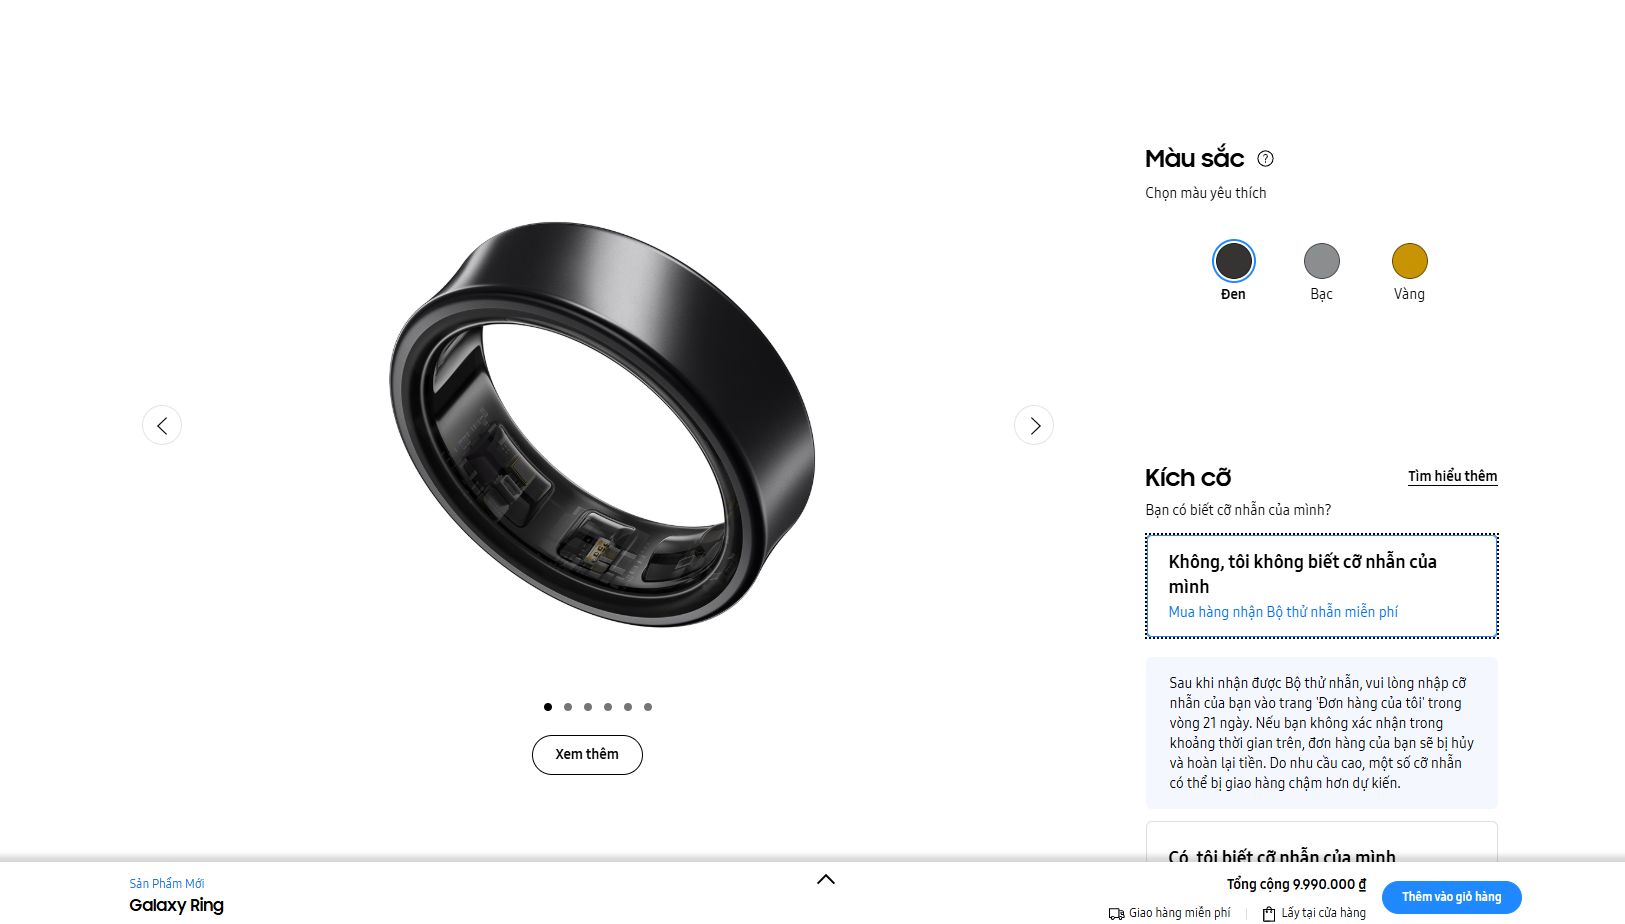The height and width of the screenshot is (924, 1625).
Task: Open the Màu sắc help question icon
Action: pyautogui.click(x=1265, y=158)
